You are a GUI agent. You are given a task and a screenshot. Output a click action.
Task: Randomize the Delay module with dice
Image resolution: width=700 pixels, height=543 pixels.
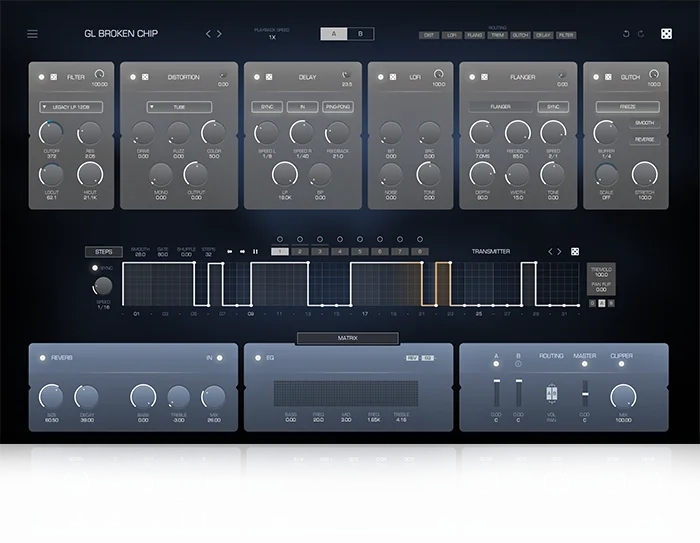tap(269, 77)
